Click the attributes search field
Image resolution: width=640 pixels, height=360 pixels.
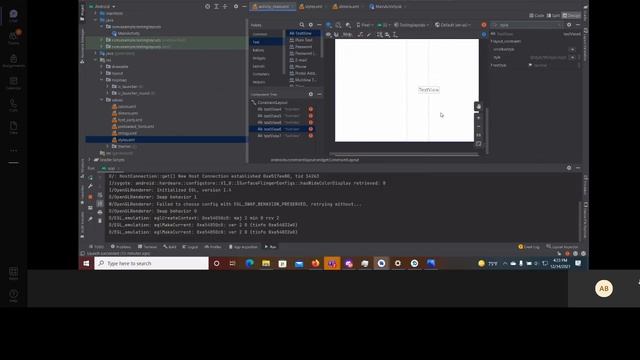[527, 25]
